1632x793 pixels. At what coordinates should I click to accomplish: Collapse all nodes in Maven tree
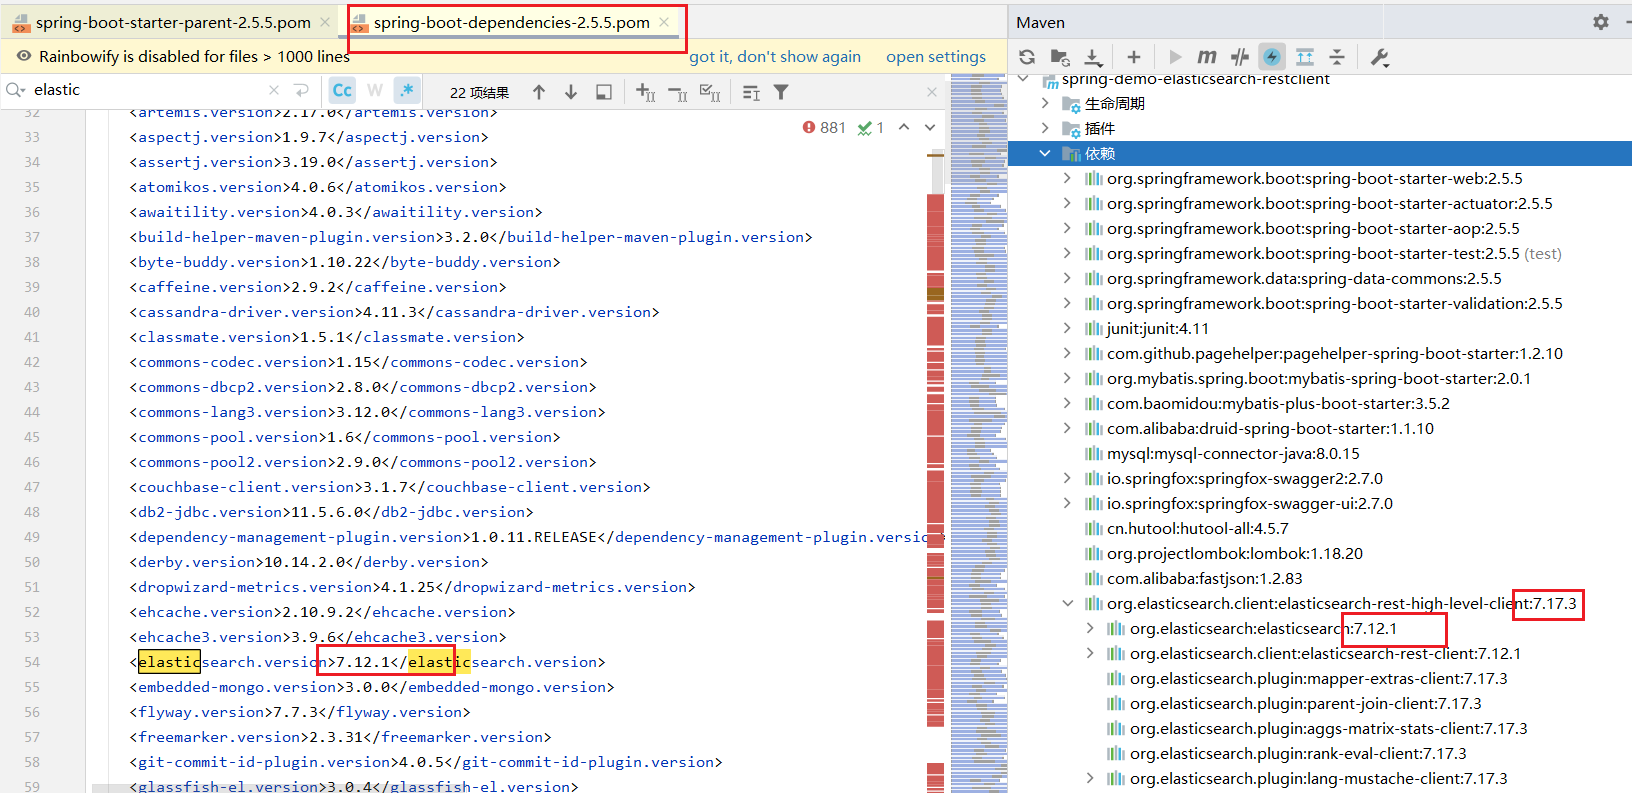click(1337, 57)
